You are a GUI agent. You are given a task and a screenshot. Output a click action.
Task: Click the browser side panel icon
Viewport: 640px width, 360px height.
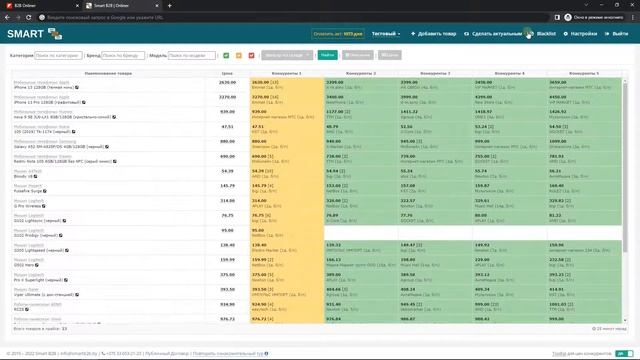[x=557, y=18]
